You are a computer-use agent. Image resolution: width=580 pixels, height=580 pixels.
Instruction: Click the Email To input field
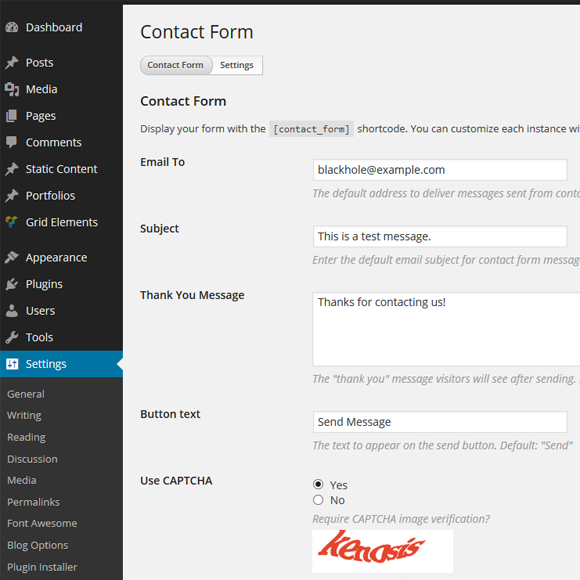440,170
